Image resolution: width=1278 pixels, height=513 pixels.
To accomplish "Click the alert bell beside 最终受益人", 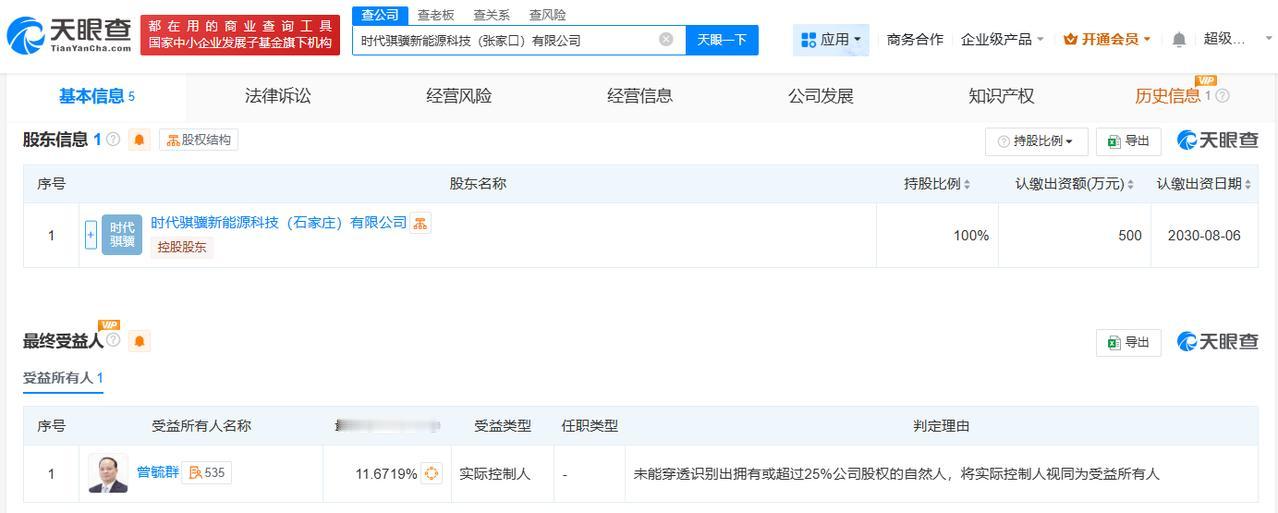I will (x=140, y=341).
